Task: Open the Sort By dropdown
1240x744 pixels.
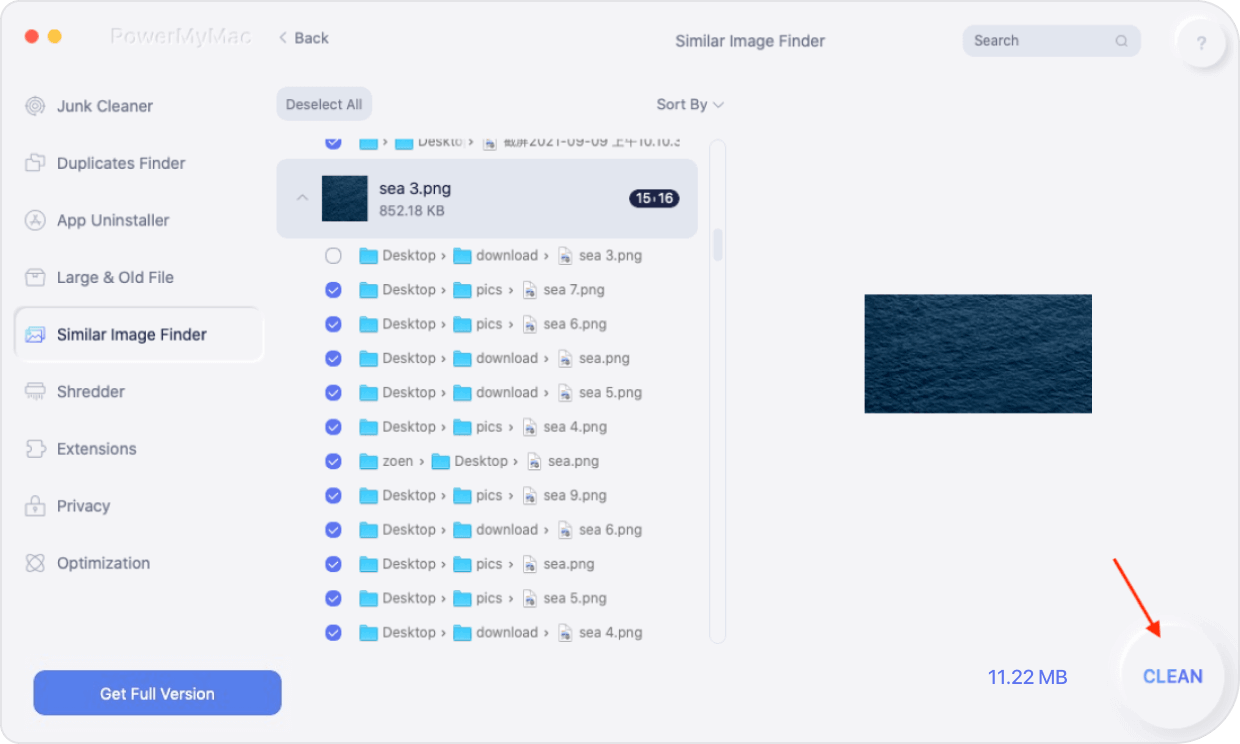Action: pos(689,104)
